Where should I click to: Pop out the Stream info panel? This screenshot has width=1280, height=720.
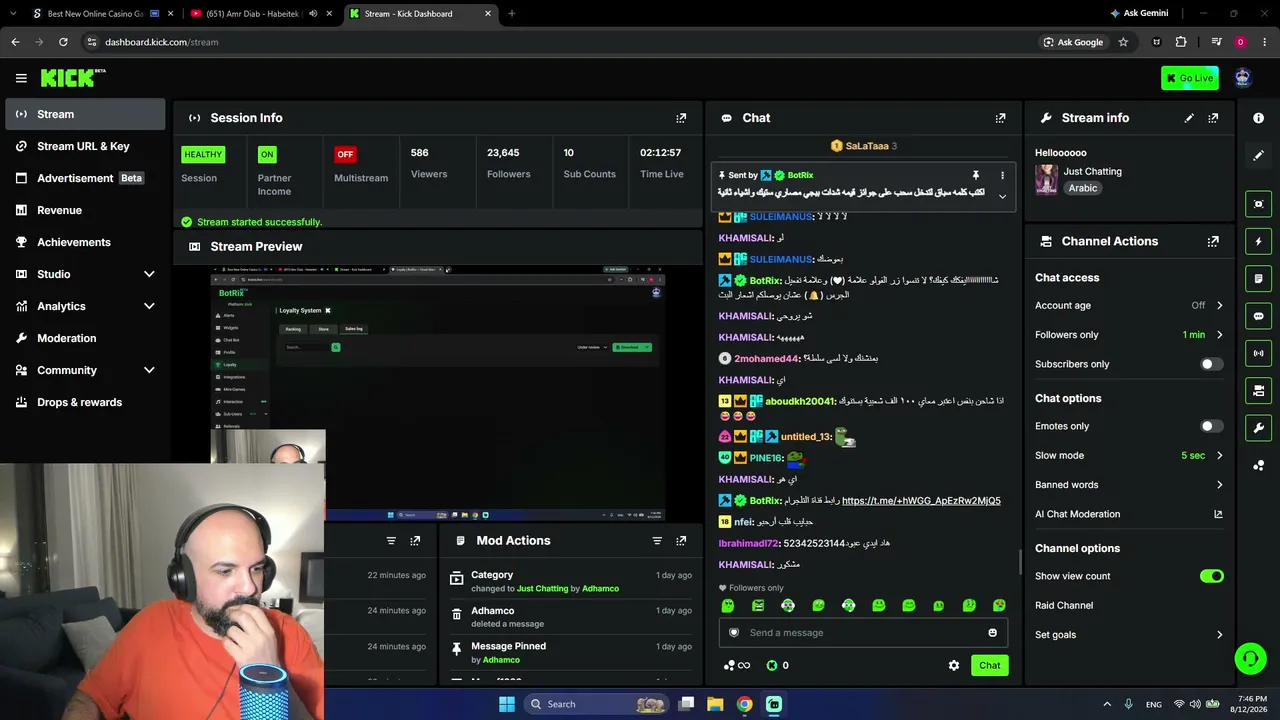pyautogui.click(x=1213, y=118)
